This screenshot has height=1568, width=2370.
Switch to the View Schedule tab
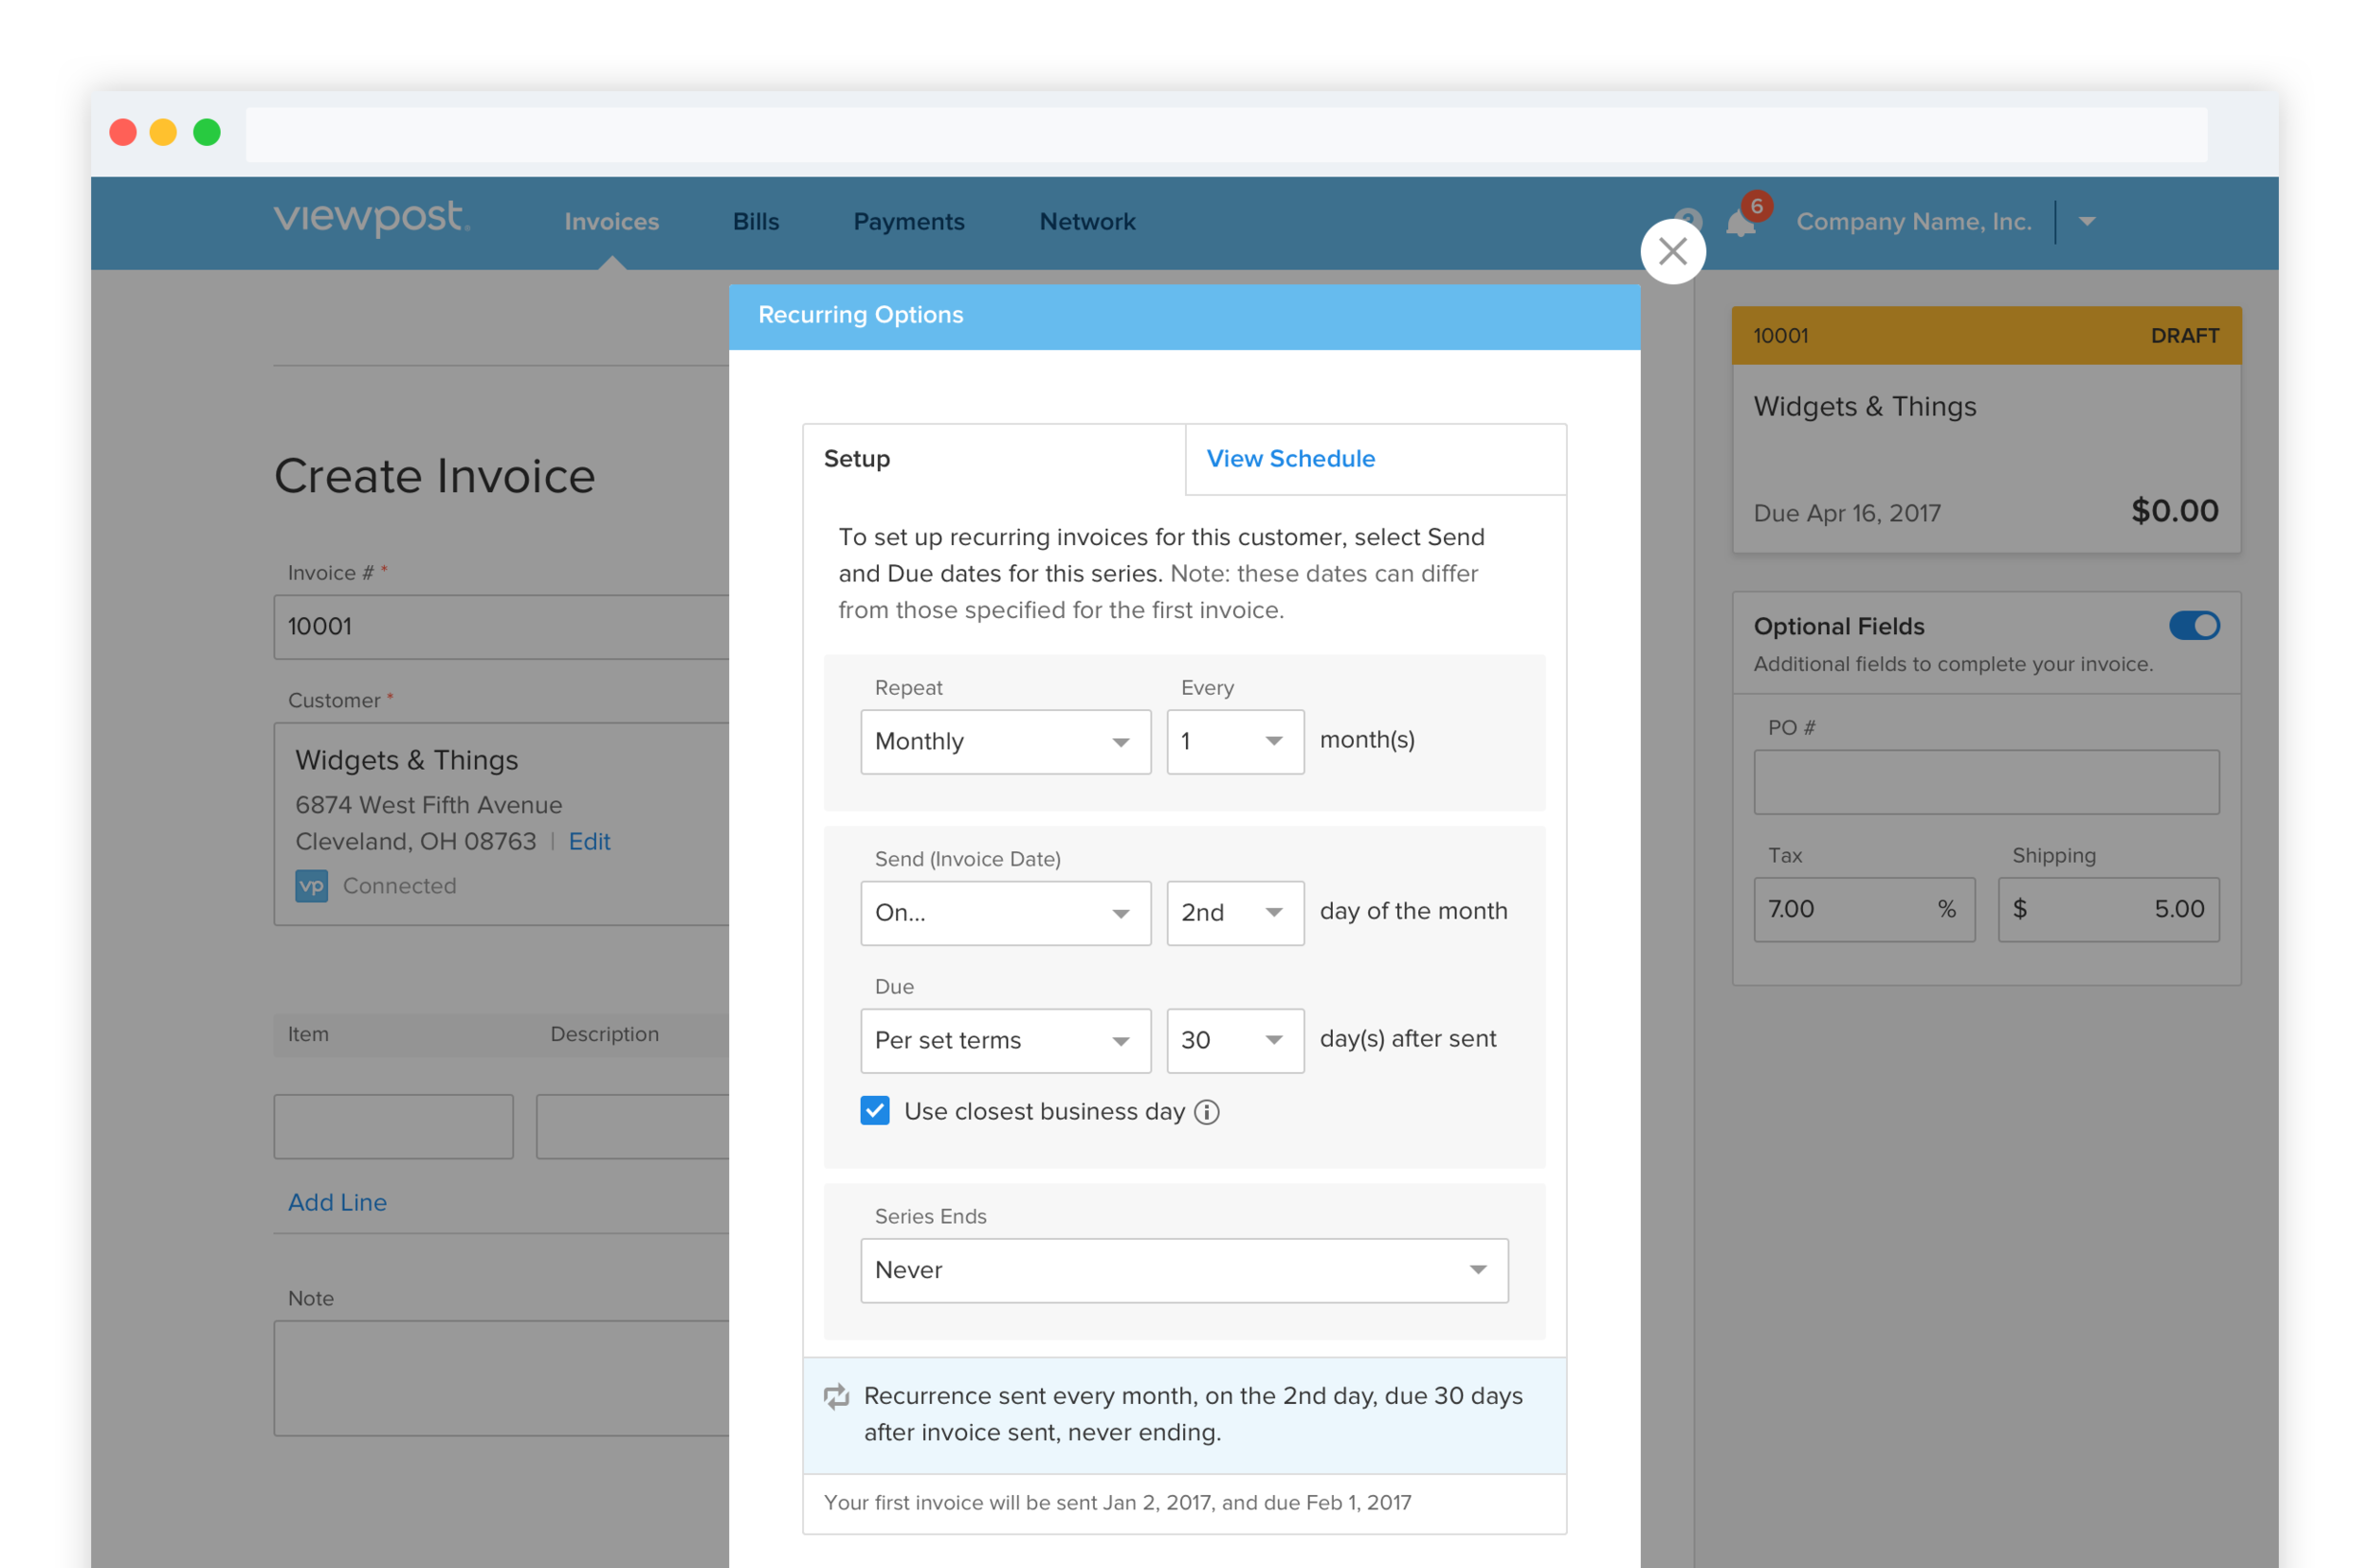[x=1375, y=459]
